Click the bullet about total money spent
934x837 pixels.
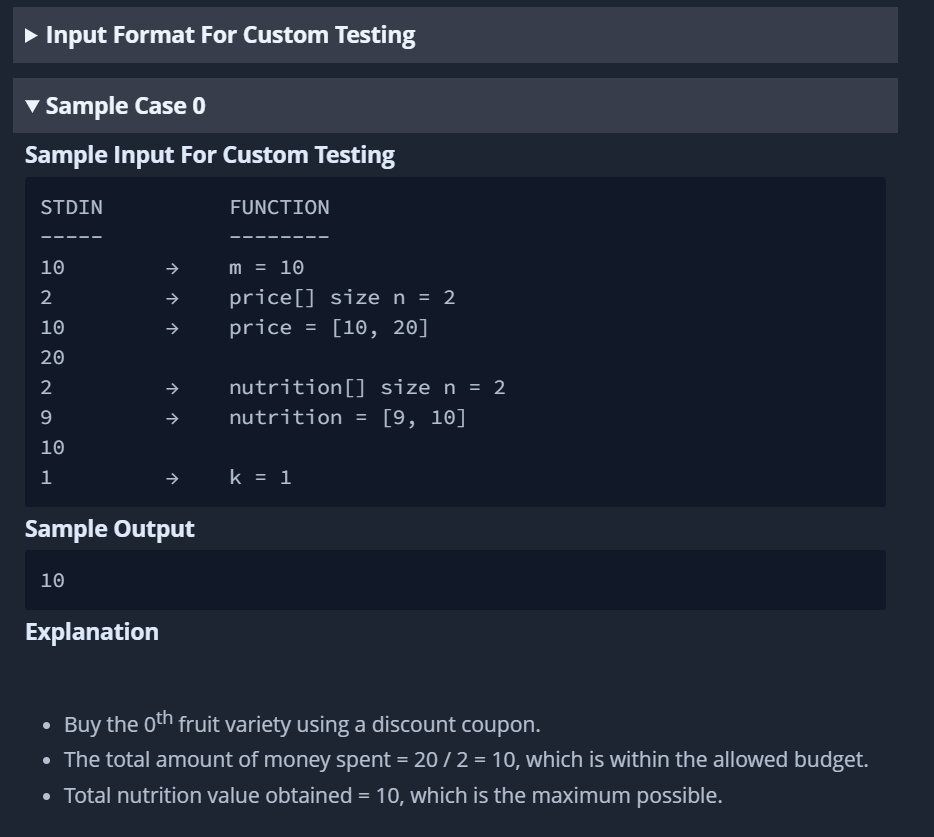click(x=466, y=760)
